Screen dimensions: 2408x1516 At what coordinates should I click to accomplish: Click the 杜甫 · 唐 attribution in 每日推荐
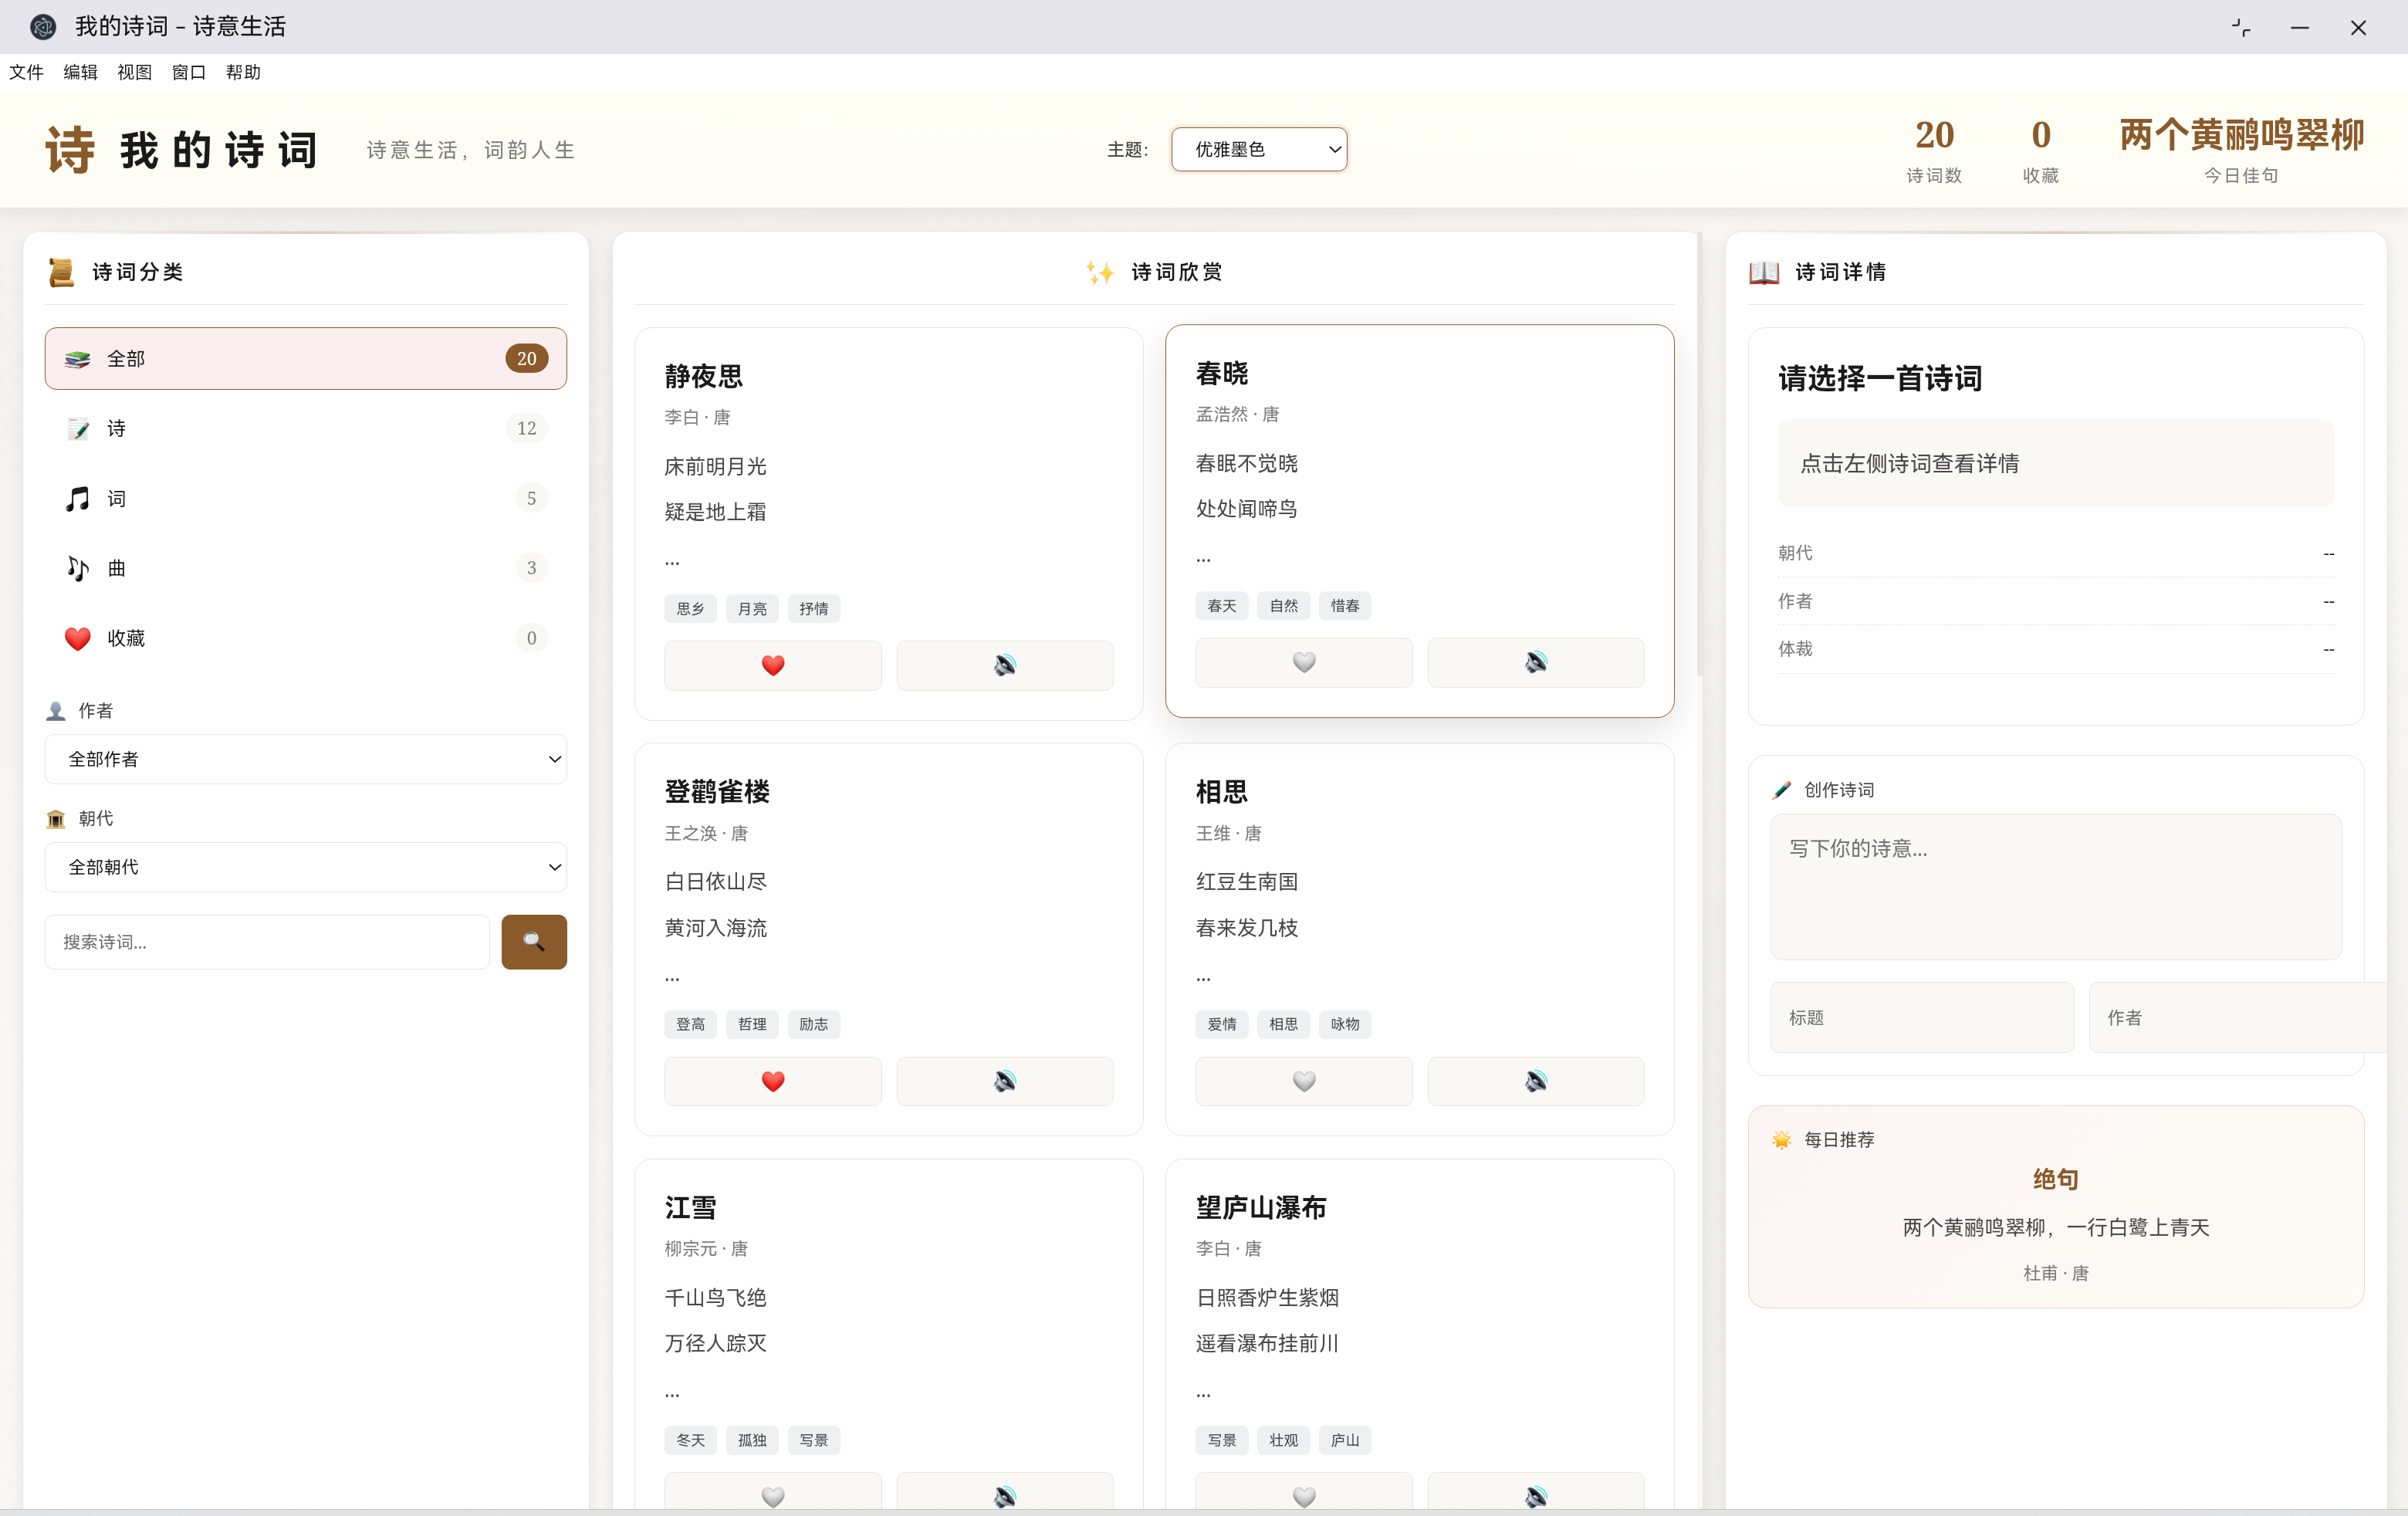pos(2056,1273)
